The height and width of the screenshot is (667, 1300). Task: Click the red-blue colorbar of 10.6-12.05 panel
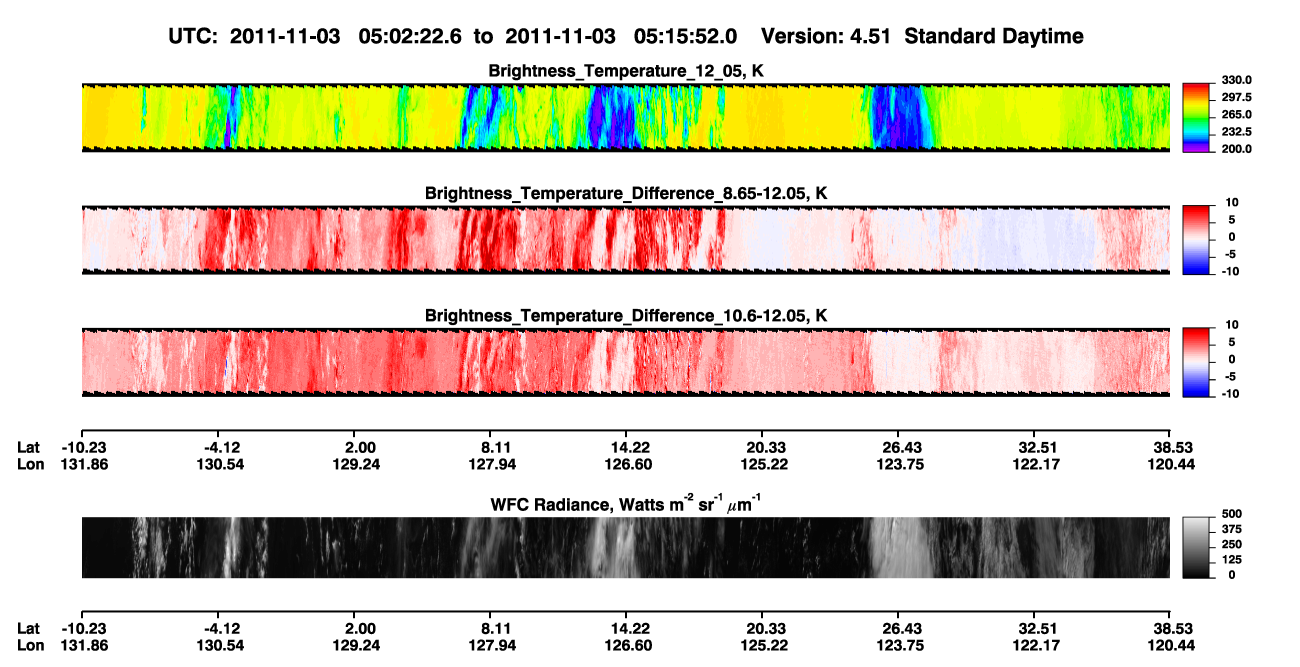coord(1197,360)
